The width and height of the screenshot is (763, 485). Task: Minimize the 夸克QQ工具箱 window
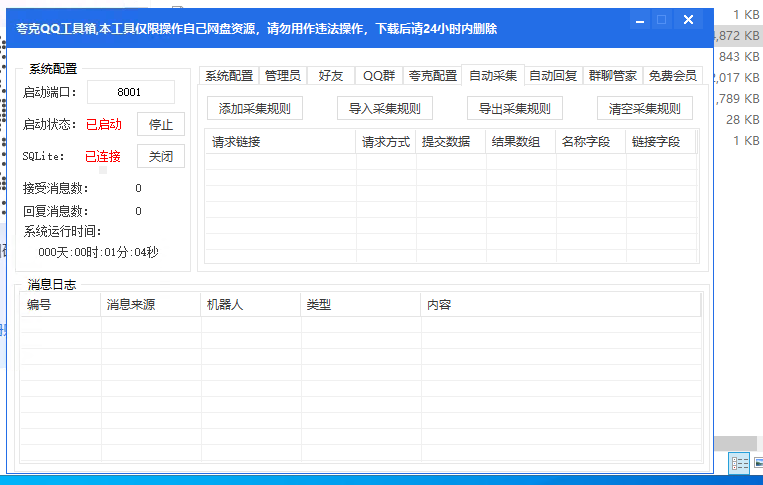(x=635, y=20)
